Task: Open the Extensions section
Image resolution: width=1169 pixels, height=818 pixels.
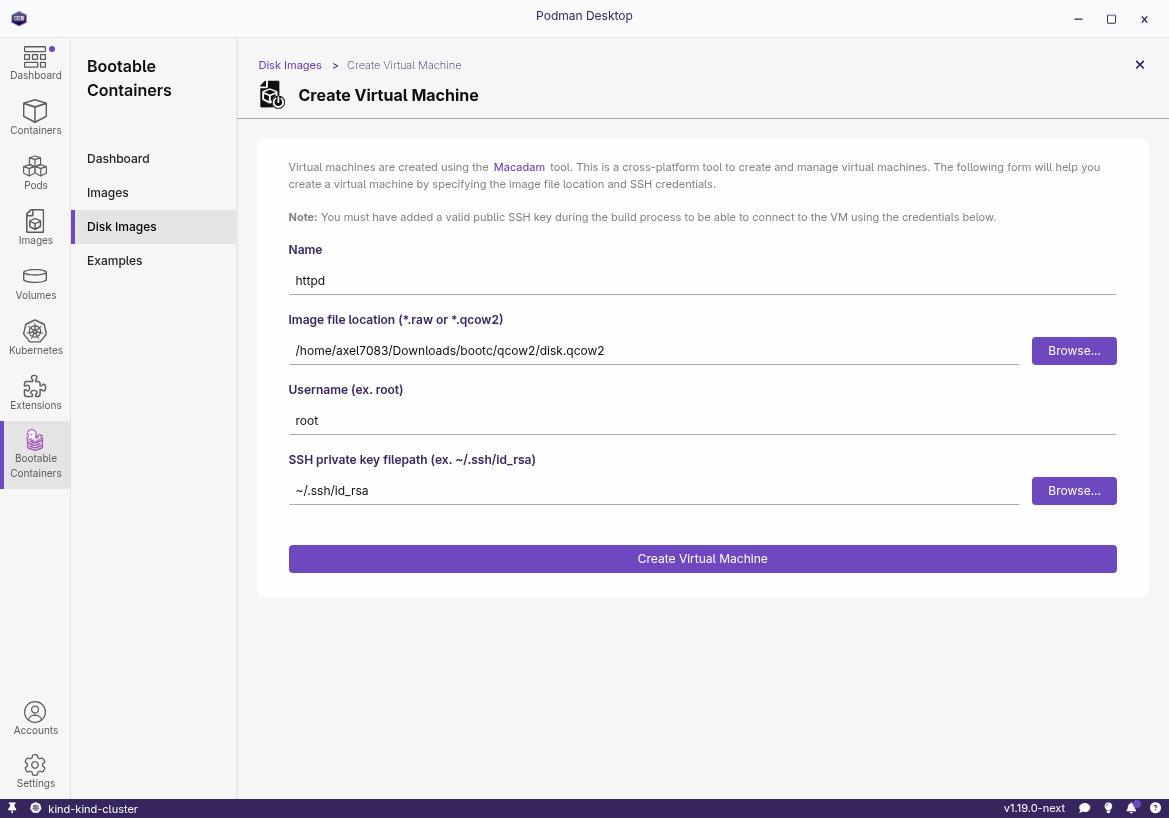Action: pyautogui.click(x=35, y=393)
